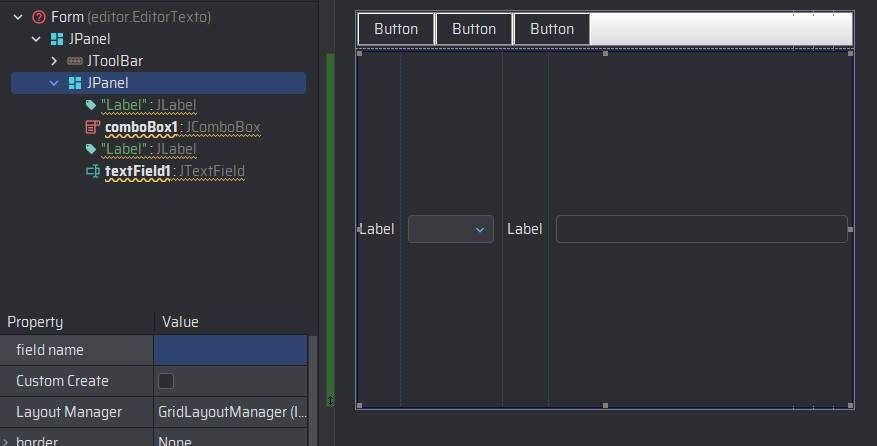Screen dimensions: 877x446
Task: Click the tag icon of the second JLabel
Action: 92,149
